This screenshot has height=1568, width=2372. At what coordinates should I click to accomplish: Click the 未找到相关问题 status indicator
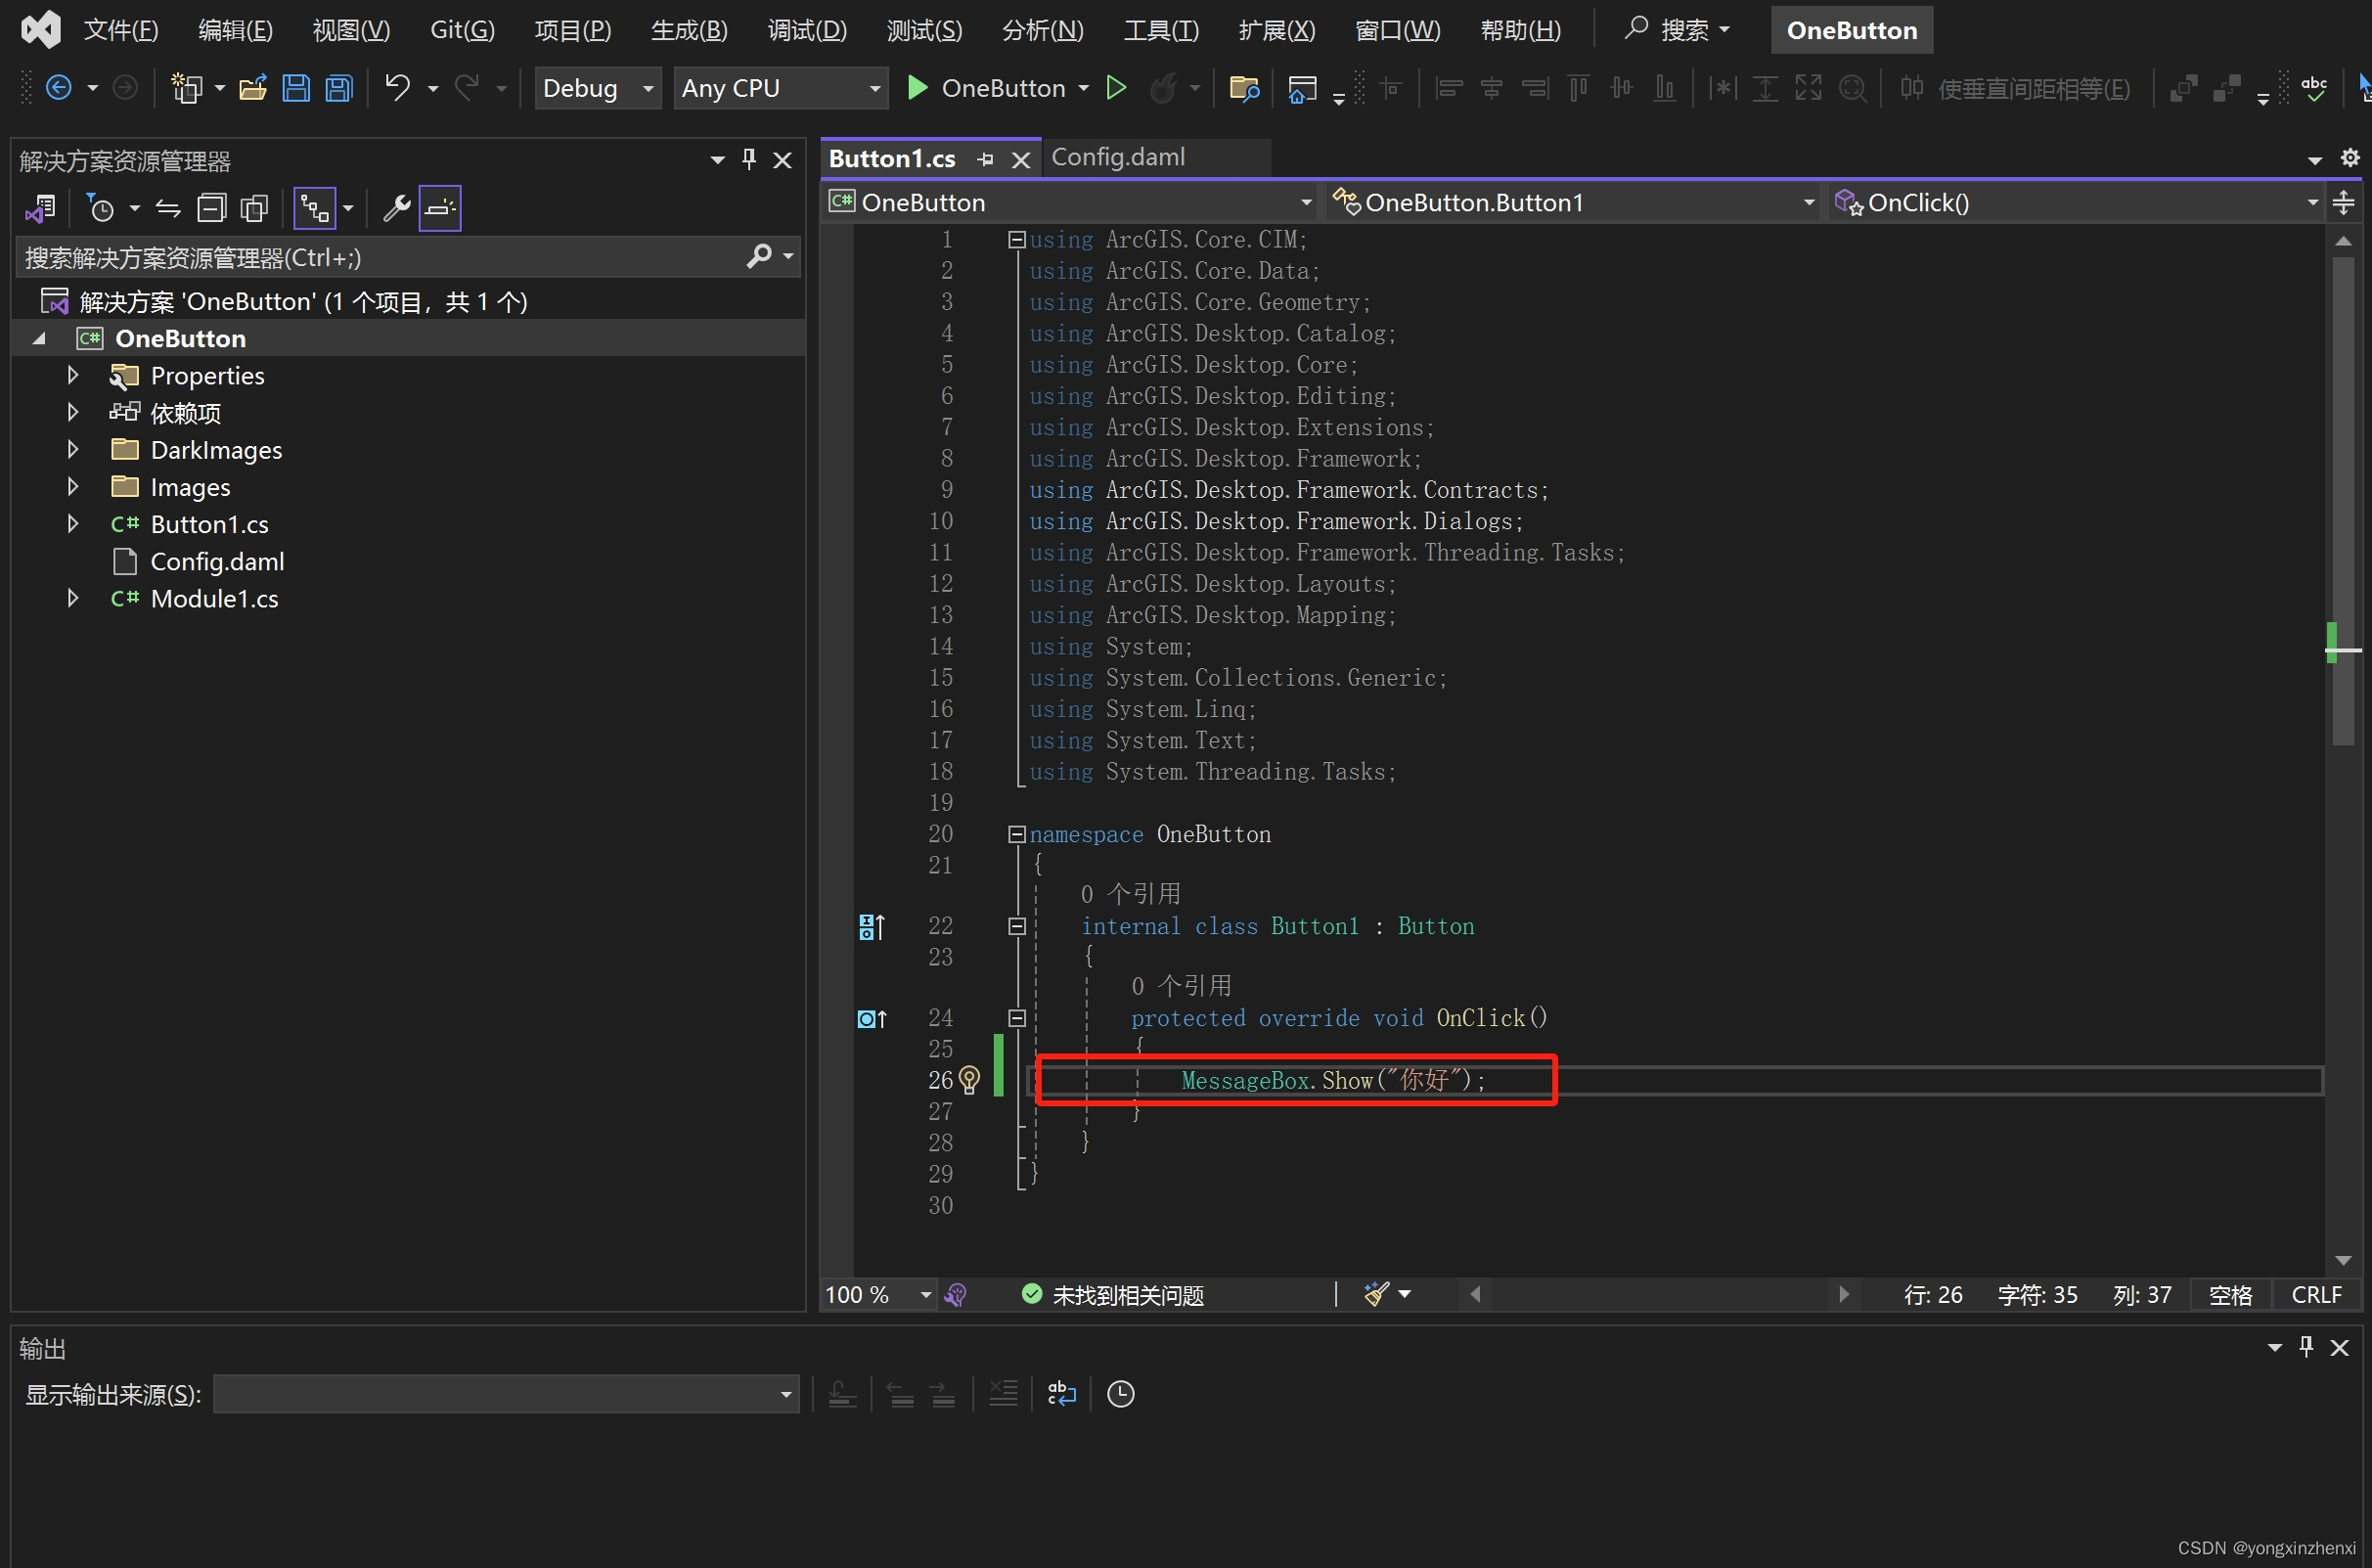(1113, 1295)
